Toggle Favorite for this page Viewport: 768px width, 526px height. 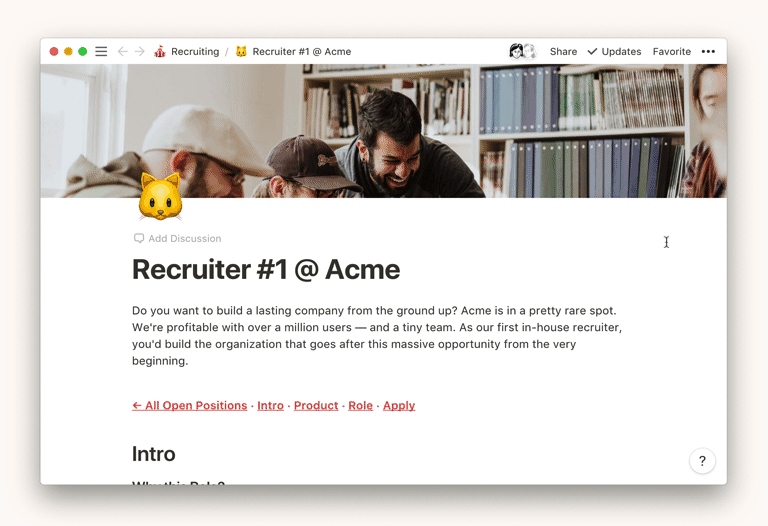click(x=672, y=51)
